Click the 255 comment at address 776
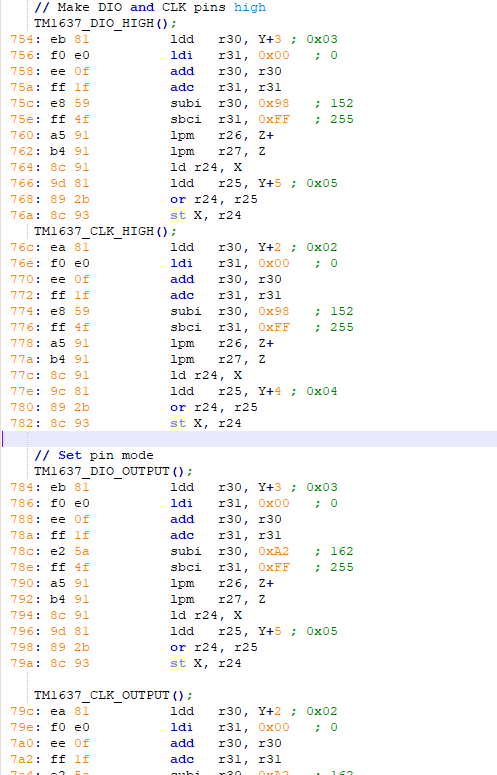 [x=342, y=327]
